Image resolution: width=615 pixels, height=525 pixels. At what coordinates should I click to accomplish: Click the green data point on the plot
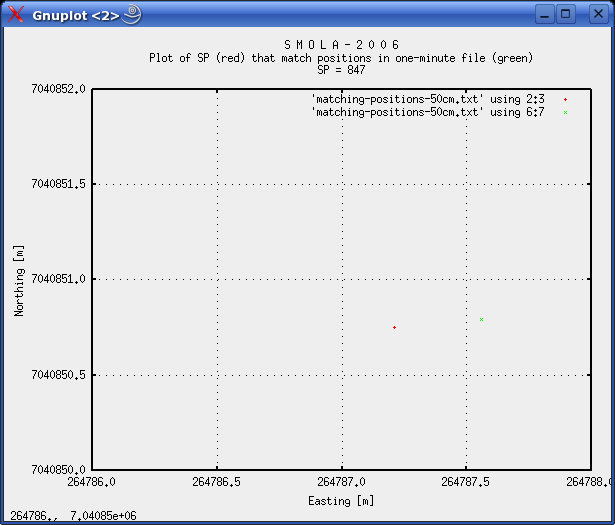pyautogui.click(x=482, y=320)
